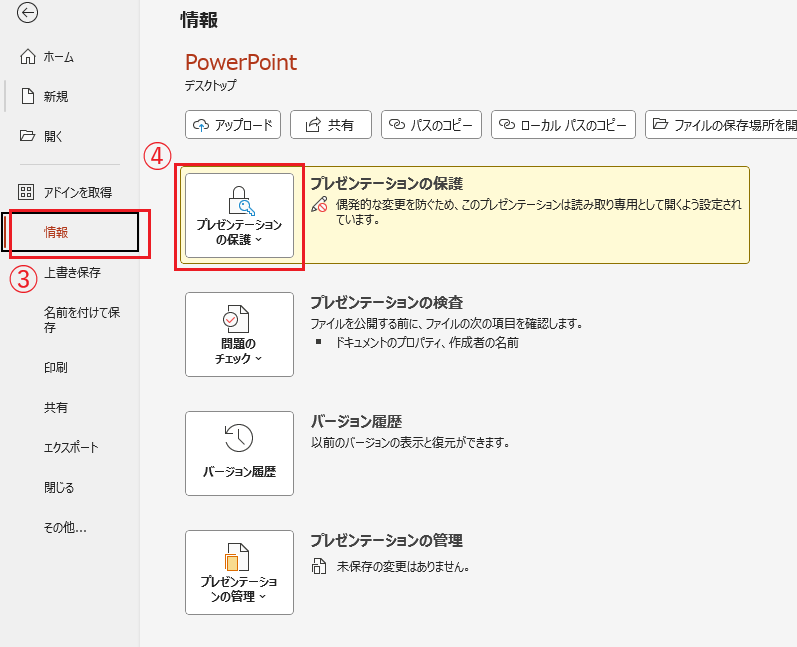Click 未保存の変更はありません text
797x647 pixels.
point(403,567)
